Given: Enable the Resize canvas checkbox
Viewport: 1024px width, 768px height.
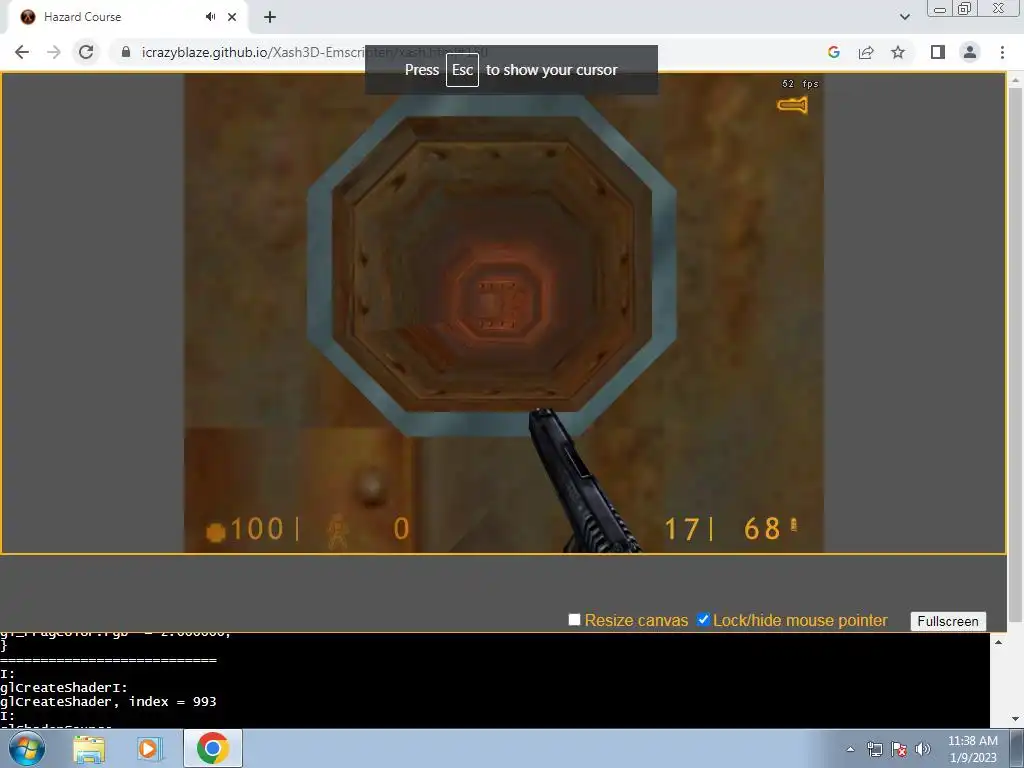Looking at the screenshot, I should click(x=574, y=619).
